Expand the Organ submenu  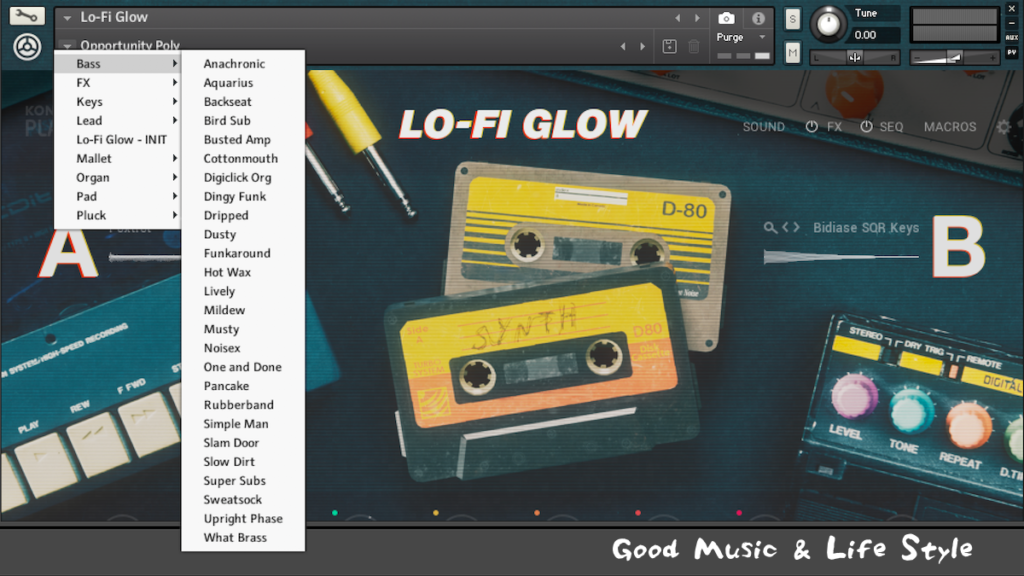[x=118, y=177]
